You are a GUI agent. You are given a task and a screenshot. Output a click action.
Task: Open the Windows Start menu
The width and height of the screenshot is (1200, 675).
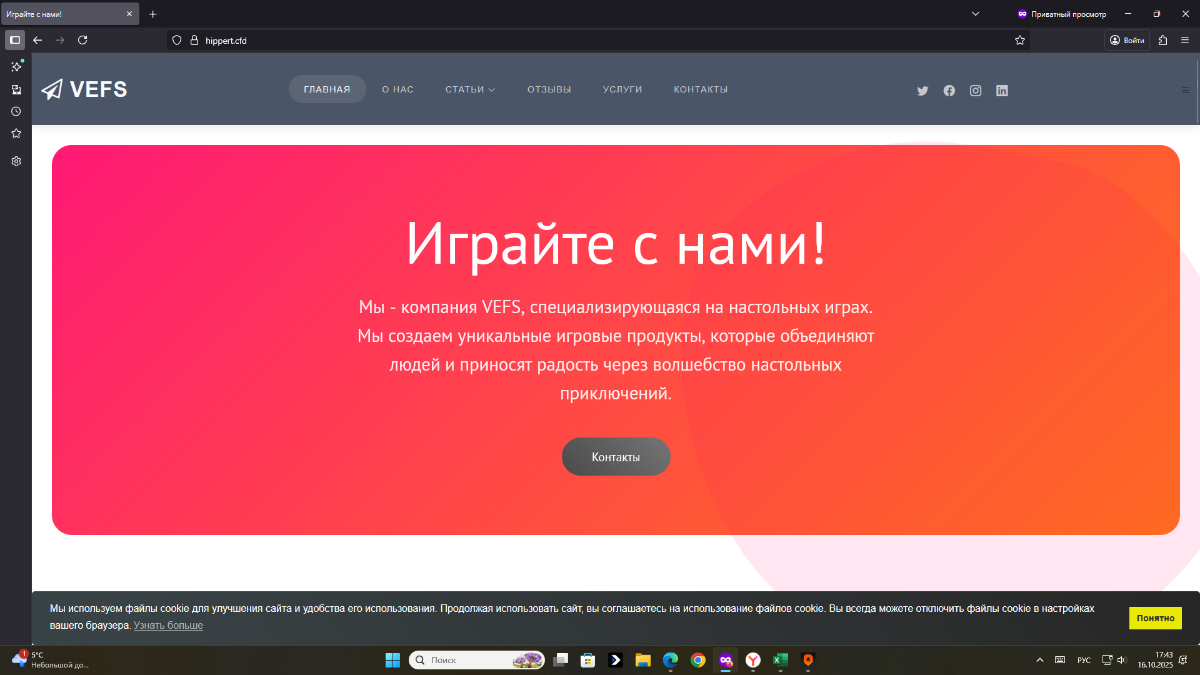[392, 660]
